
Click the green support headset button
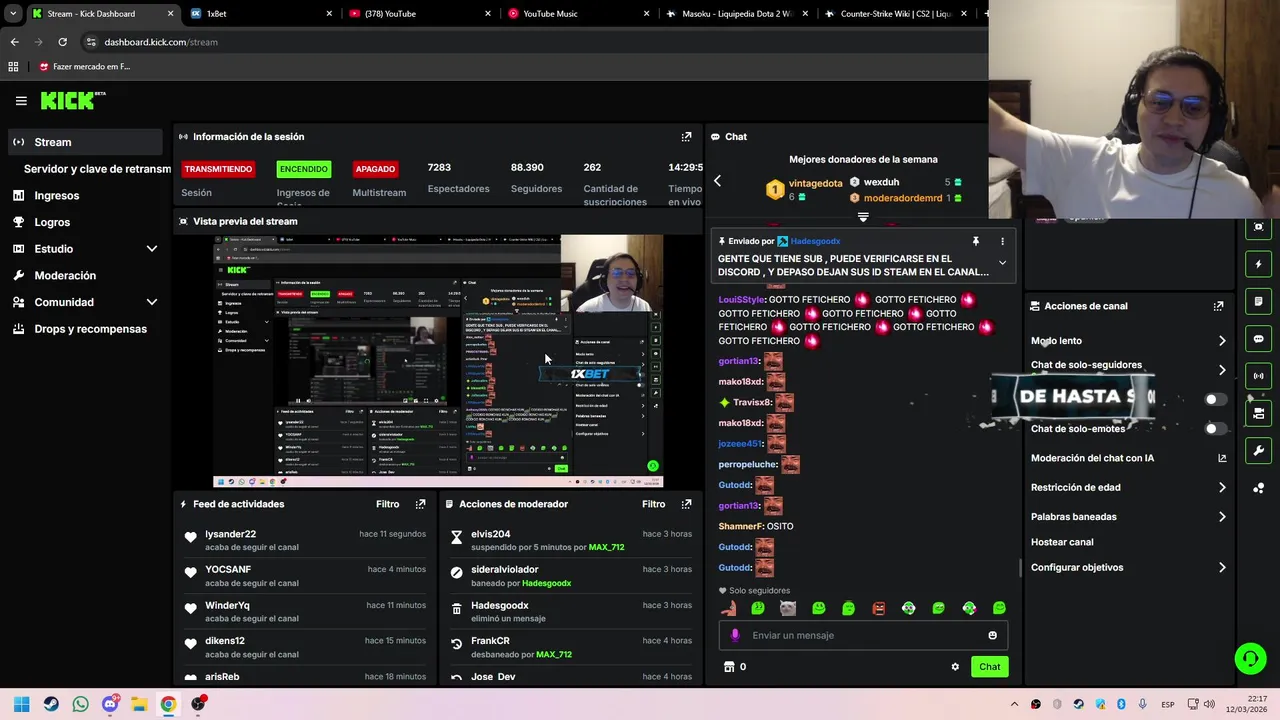pyautogui.click(x=1250, y=658)
